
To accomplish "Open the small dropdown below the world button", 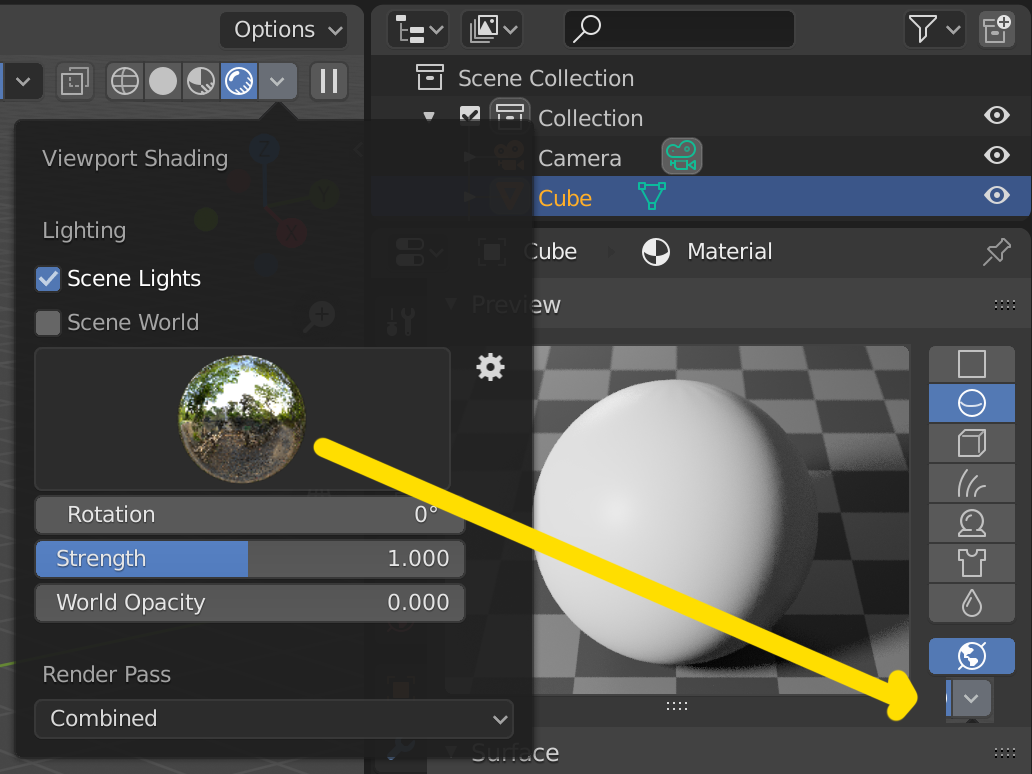I will coord(970,698).
